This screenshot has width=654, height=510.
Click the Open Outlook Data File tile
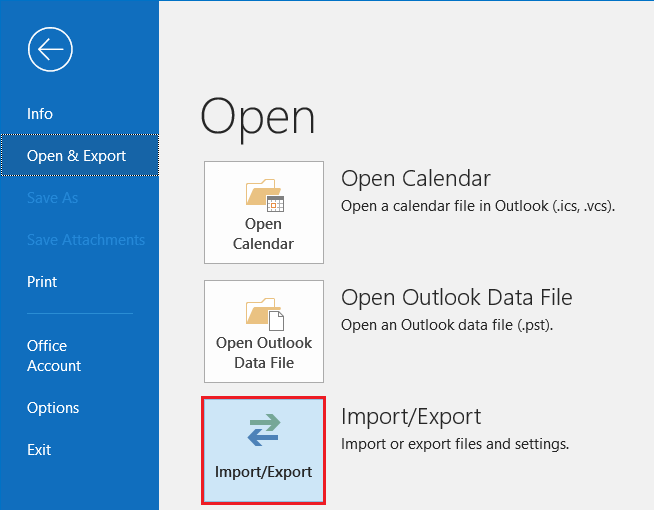click(x=264, y=332)
